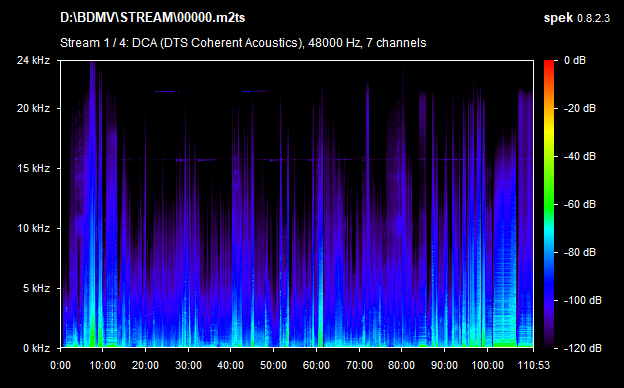The width and height of the screenshot is (624, 388).
Task: Click the 20 kHz frequency axis label
Action: [33, 108]
